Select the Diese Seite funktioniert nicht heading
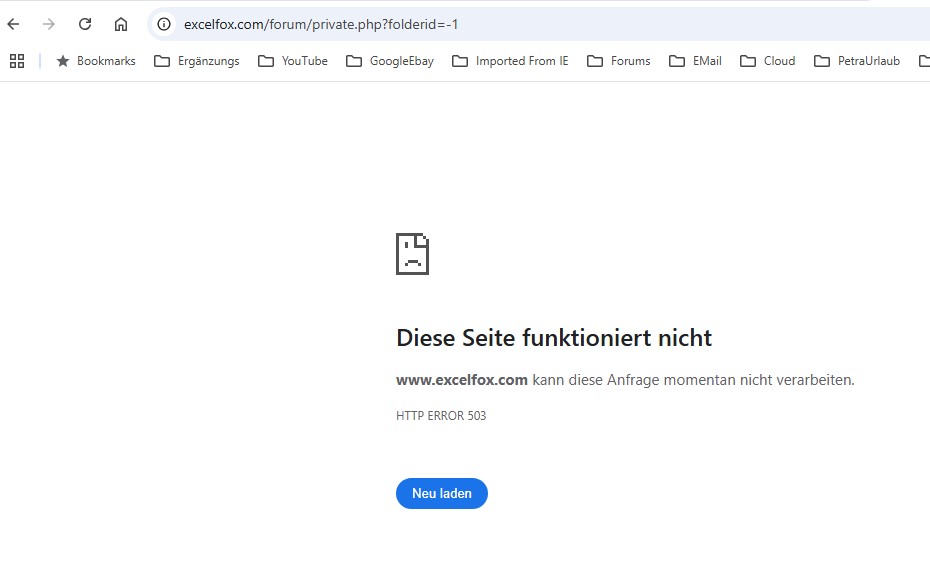 point(554,338)
